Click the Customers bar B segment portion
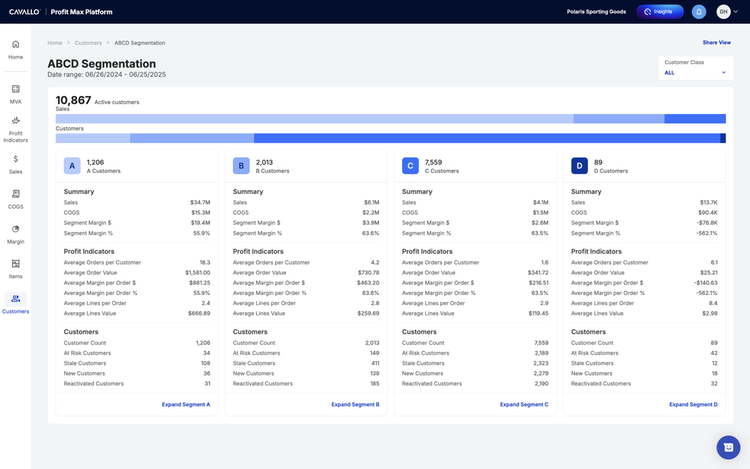The width and height of the screenshot is (750, 469). pos(192,138)
